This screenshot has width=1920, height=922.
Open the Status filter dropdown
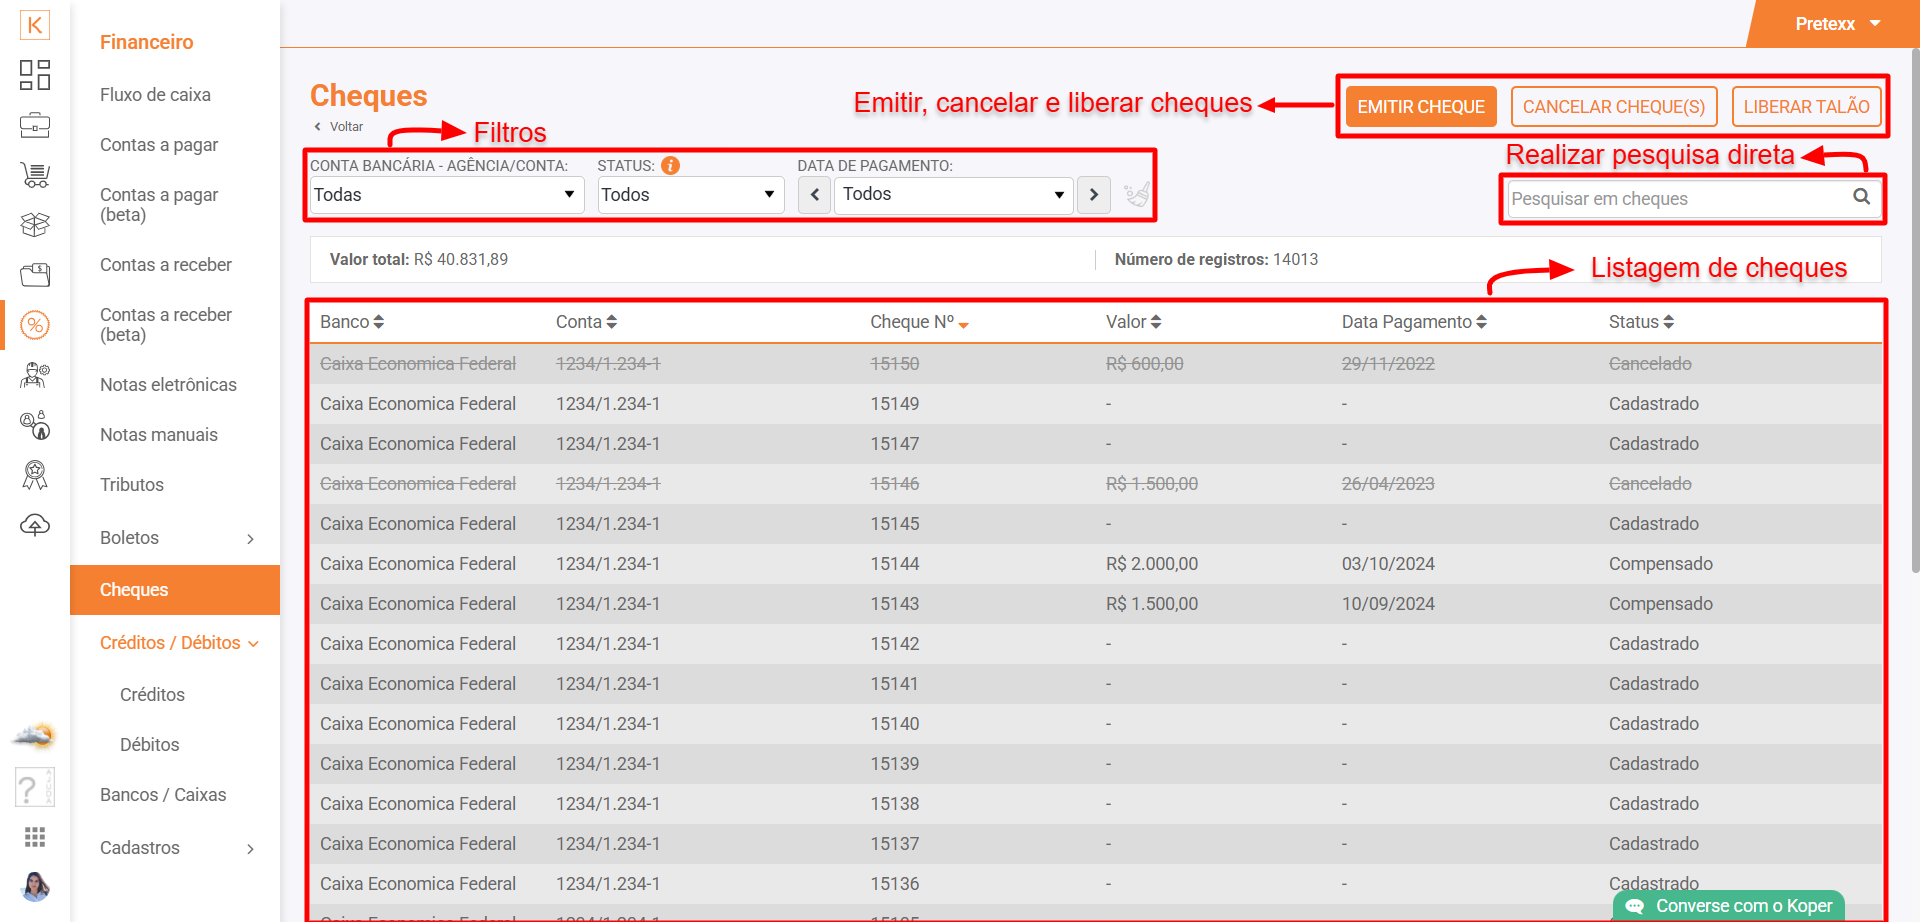(x=689, y=195)
